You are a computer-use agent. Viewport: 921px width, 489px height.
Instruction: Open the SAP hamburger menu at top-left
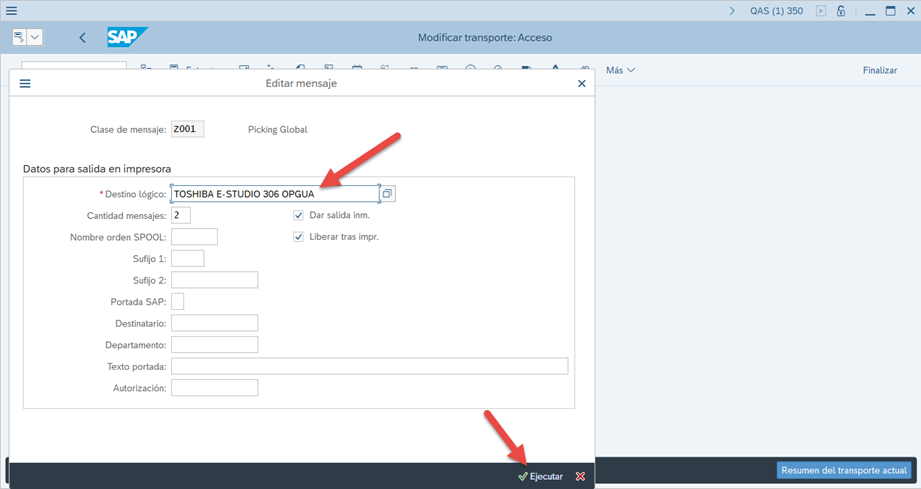[12, 11]
